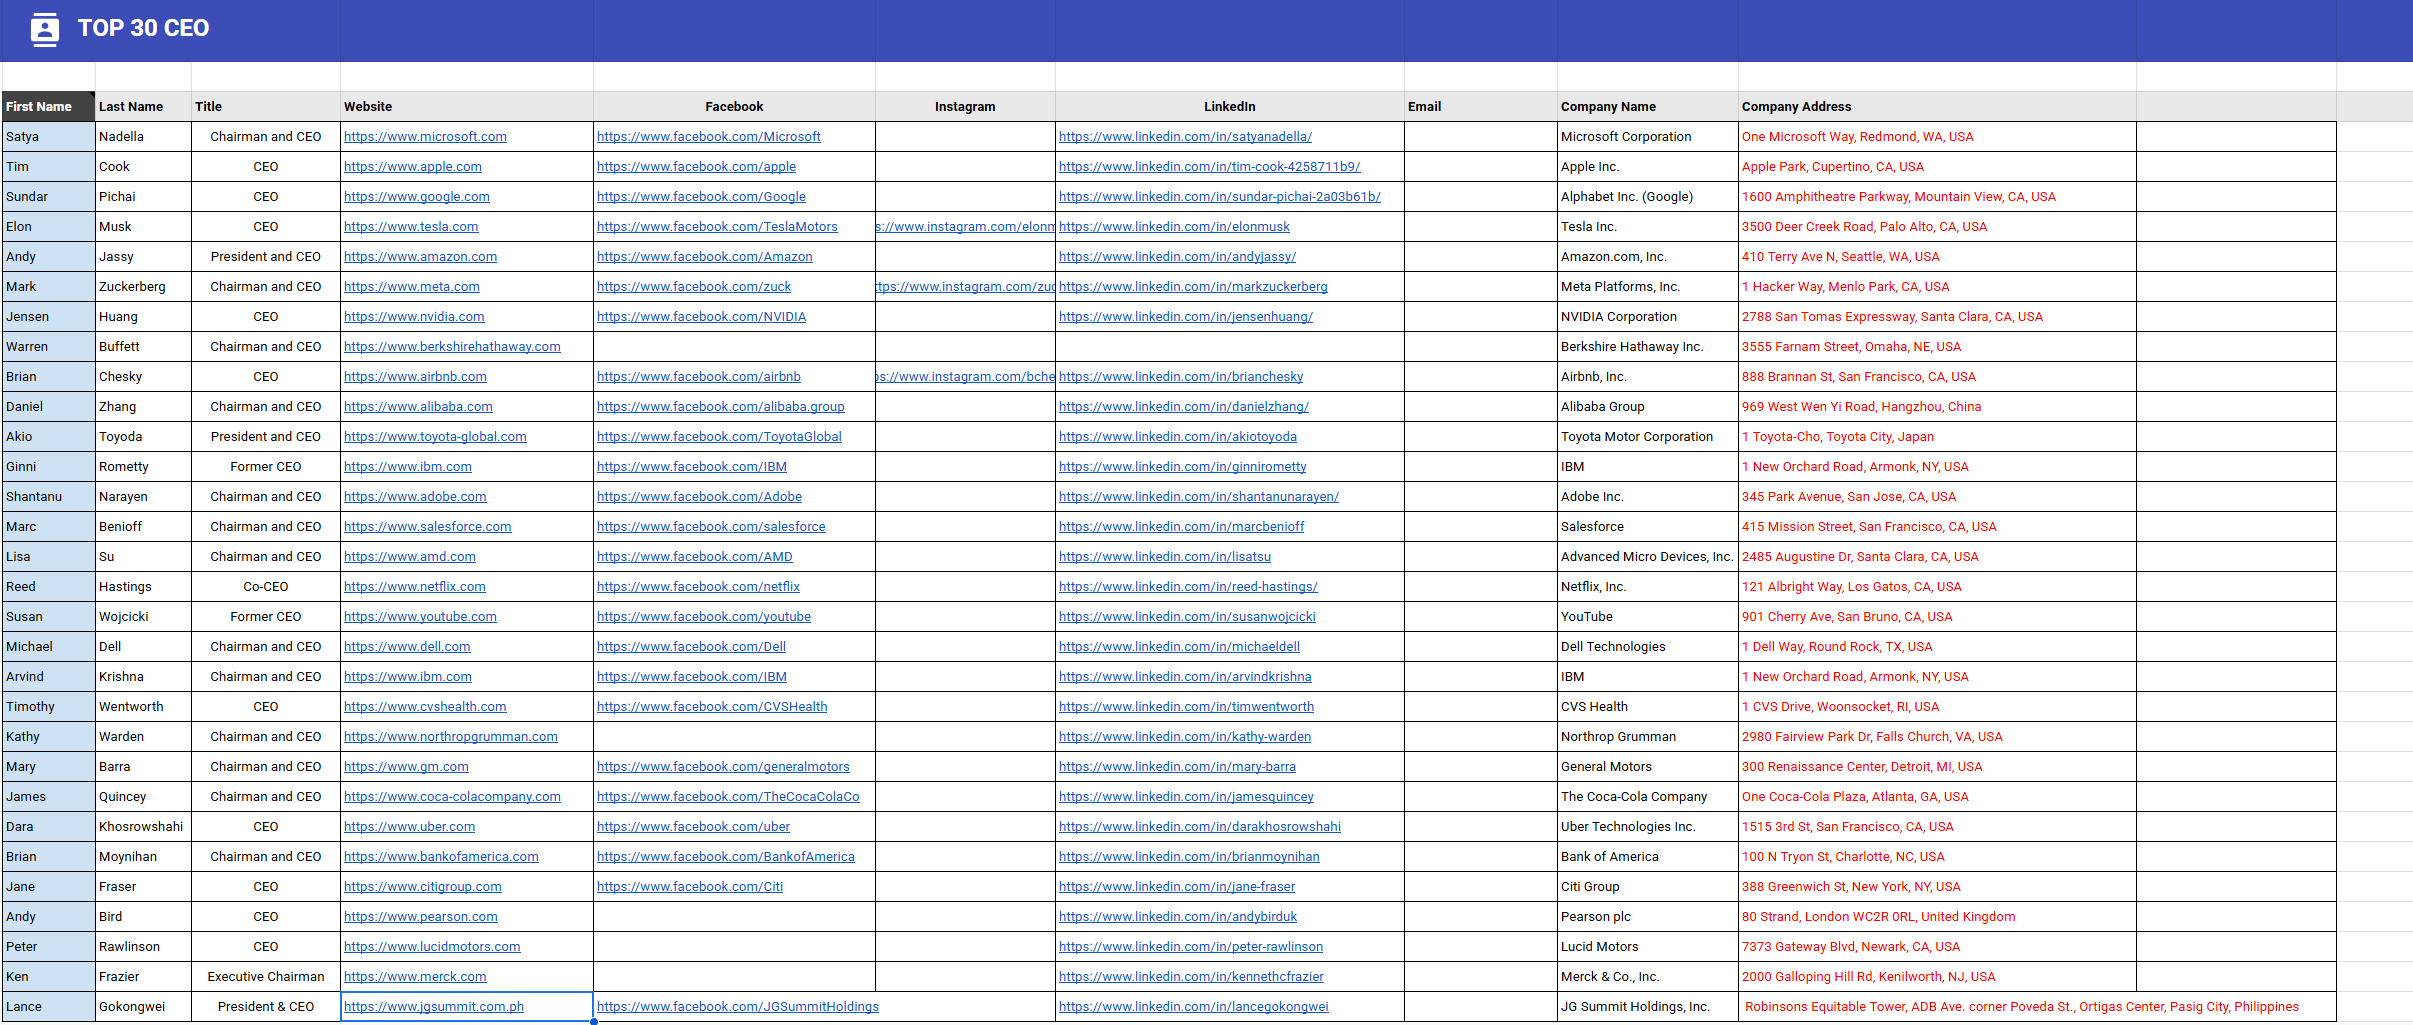This screenshot has height=1025, width=2413.
Task: Click the Website column header cell
Action: (467, 107)
